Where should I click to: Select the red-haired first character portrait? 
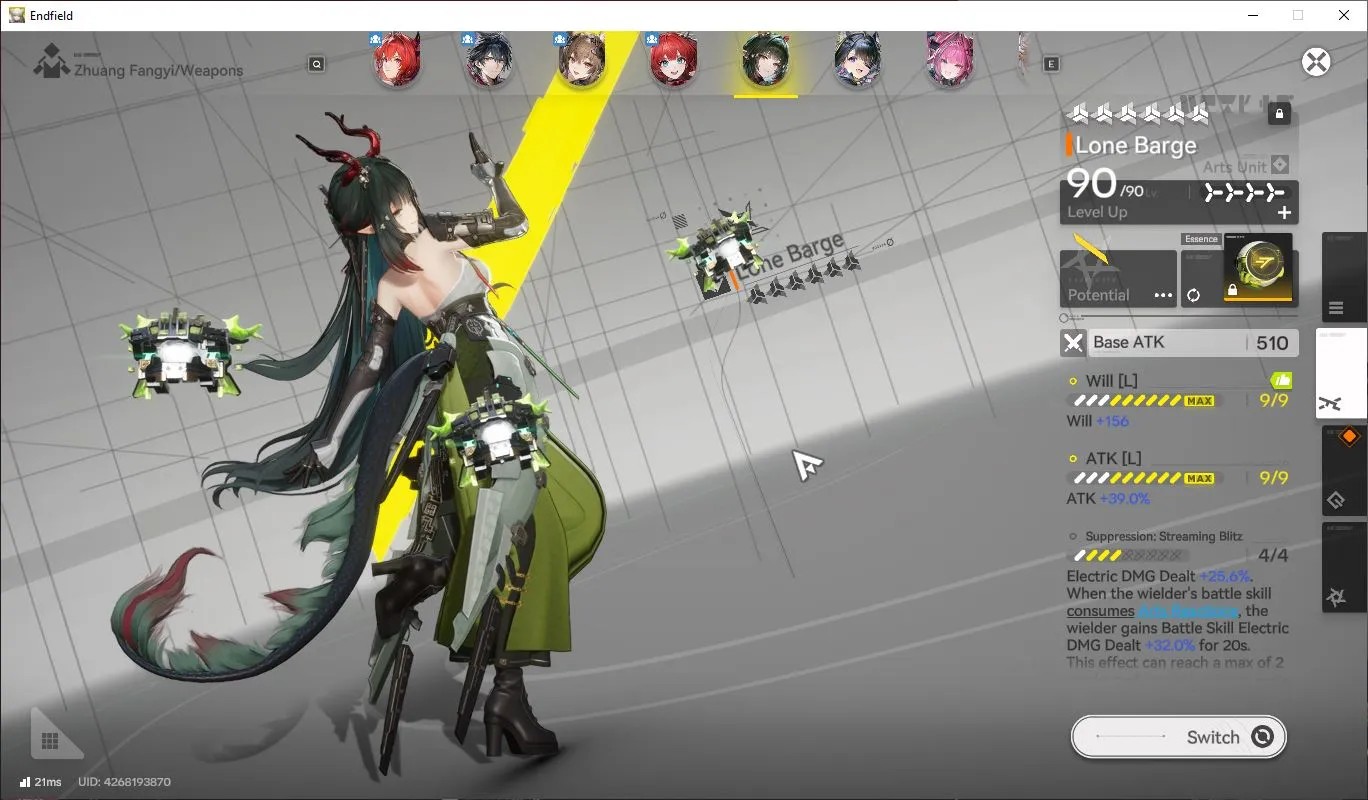[x=396, y=61]
